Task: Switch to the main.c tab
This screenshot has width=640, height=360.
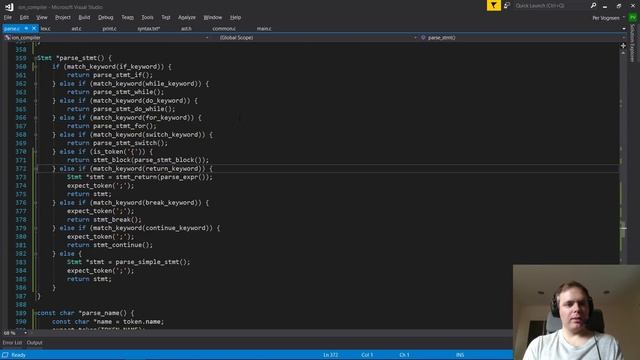Action: [x=264, y=29]
